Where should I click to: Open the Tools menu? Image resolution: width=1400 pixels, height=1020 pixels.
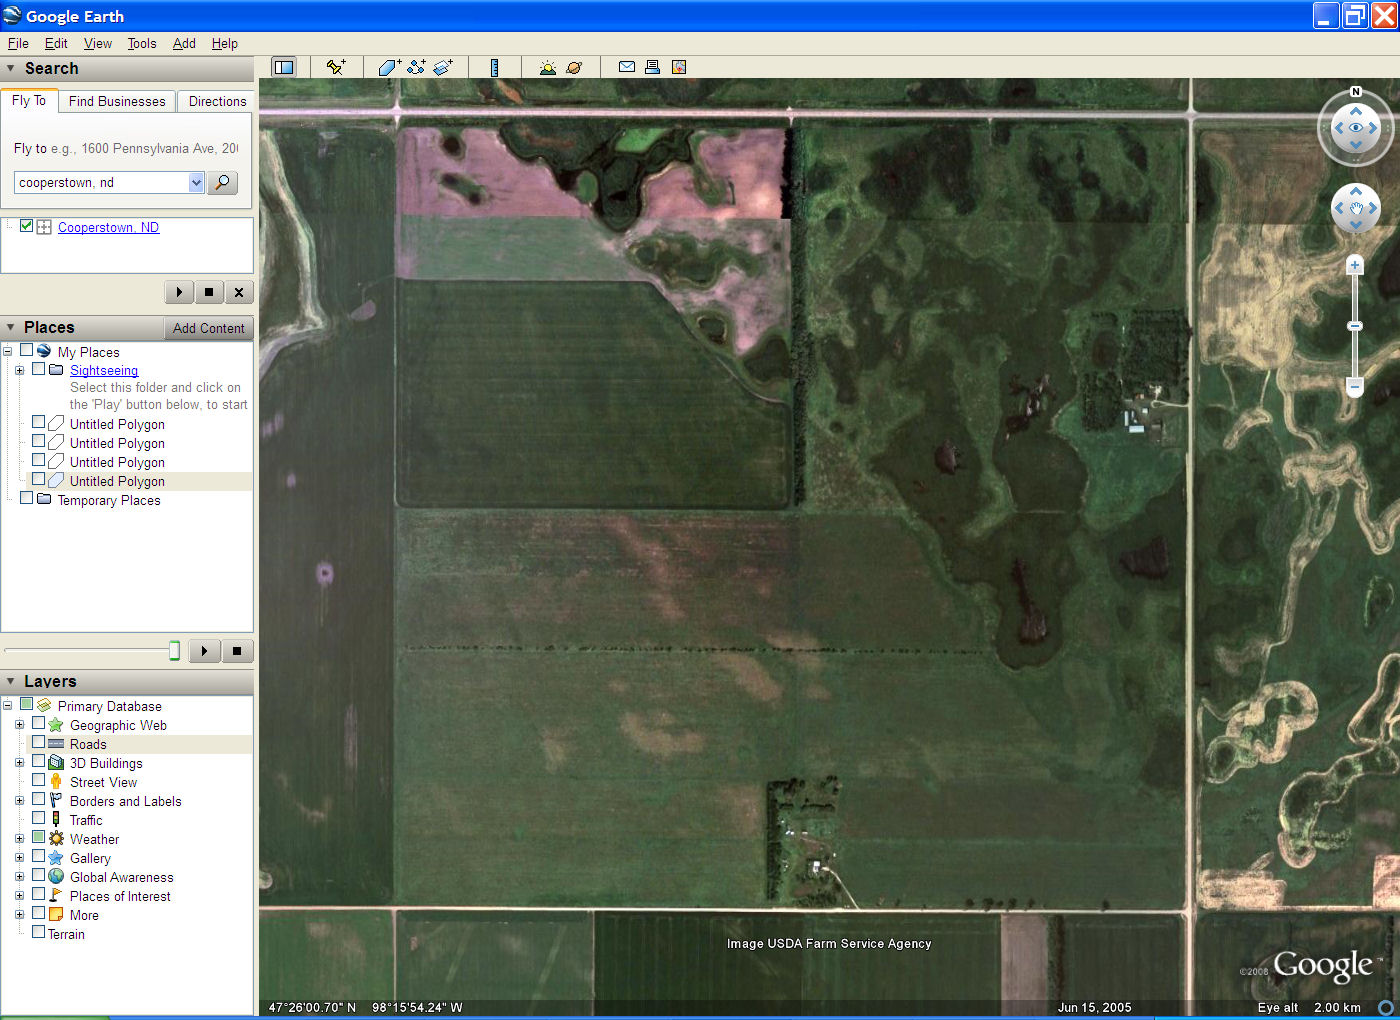[x=142, y=43]
